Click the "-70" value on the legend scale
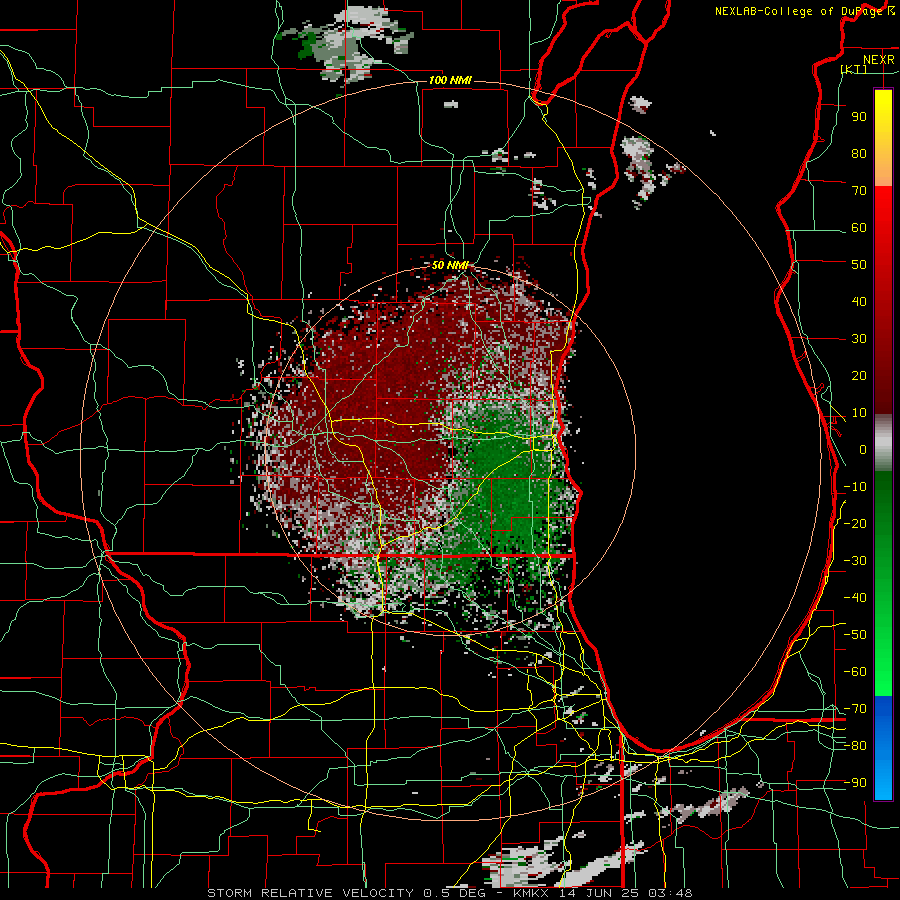 coord(855,709)
